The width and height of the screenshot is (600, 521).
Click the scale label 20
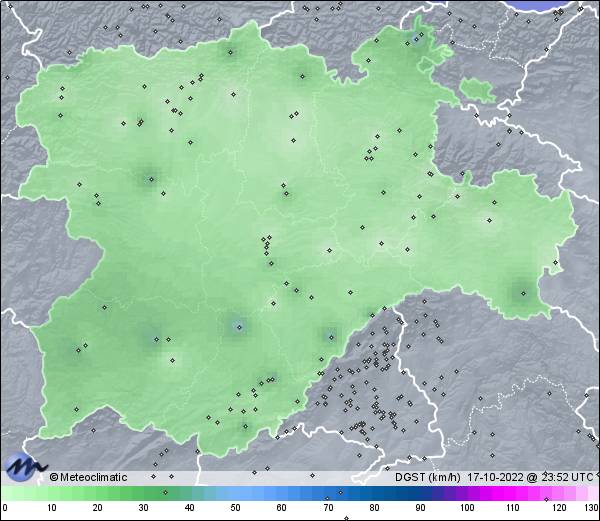[98, 508]
